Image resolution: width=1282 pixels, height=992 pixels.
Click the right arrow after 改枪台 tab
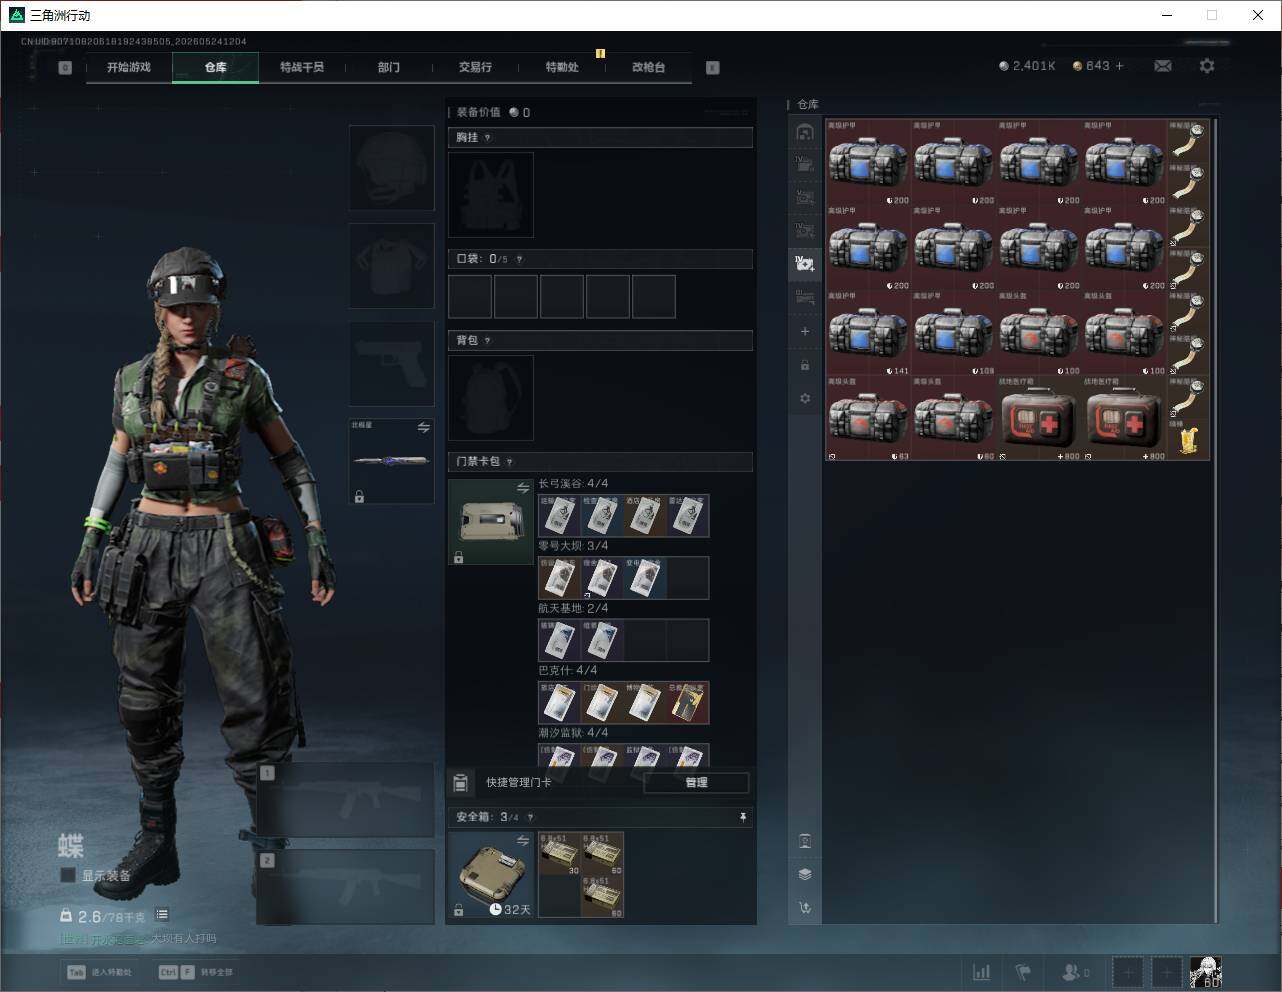713,68
